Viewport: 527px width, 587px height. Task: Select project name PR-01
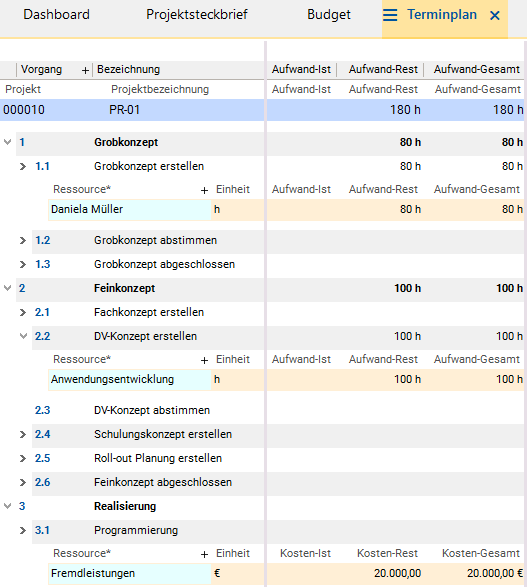click(124, 110)
